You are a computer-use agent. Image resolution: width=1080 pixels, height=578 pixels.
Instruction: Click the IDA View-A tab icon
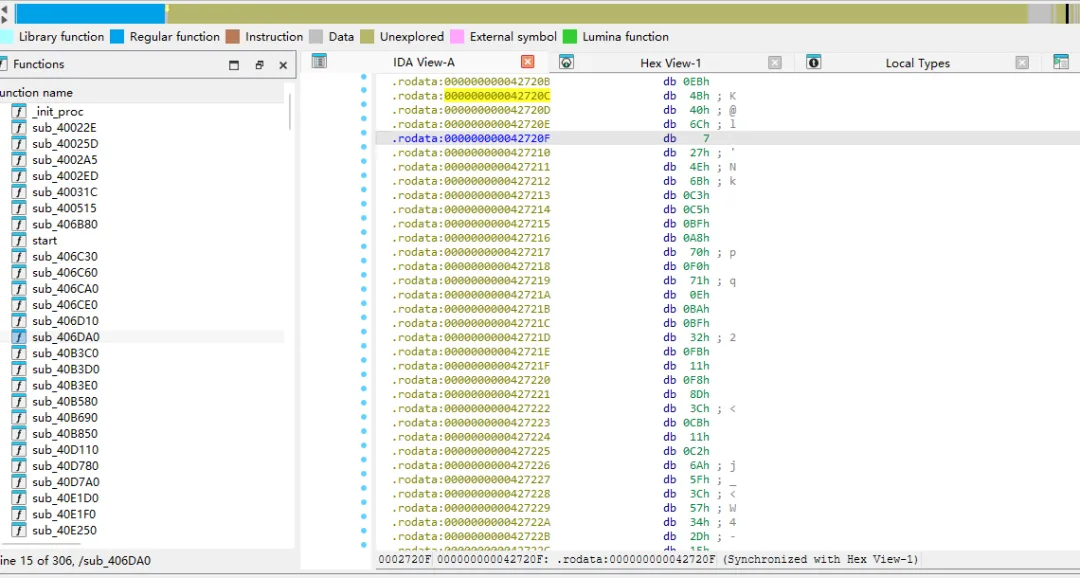(x=319, y=61)
